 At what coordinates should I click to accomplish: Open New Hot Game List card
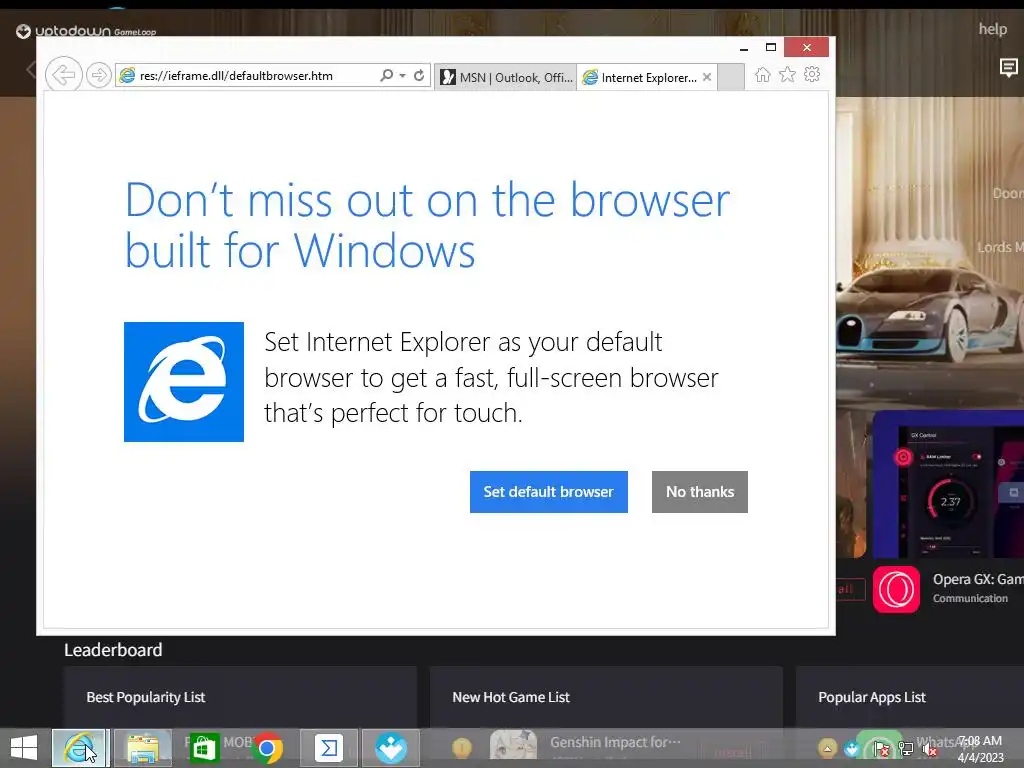tap(606, 697)
